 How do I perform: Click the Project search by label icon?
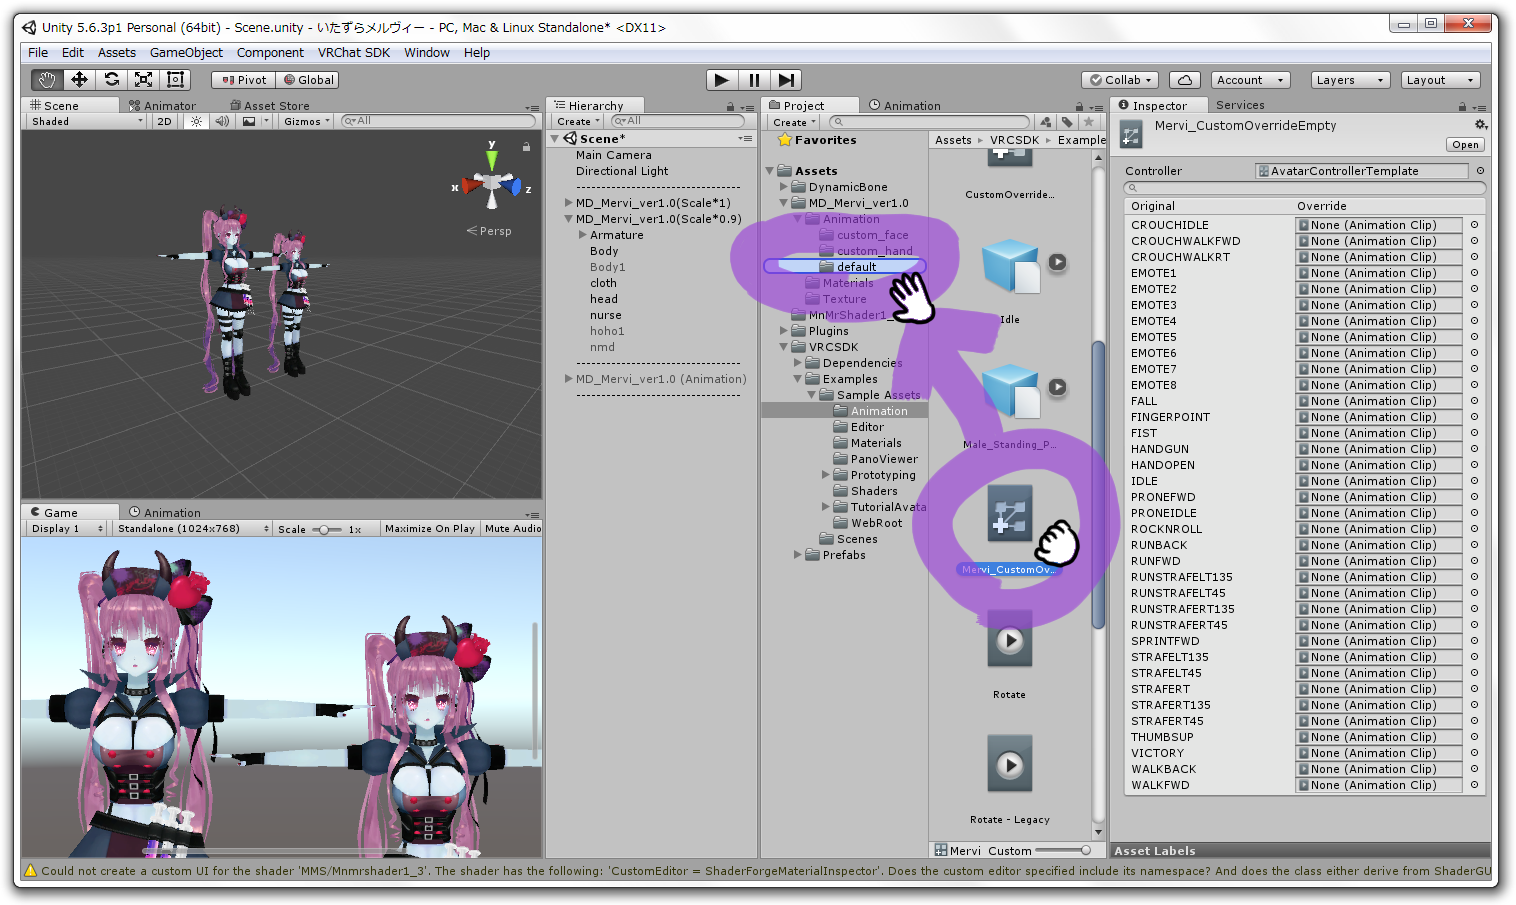pyautogui.click(x=1067, y=122)
